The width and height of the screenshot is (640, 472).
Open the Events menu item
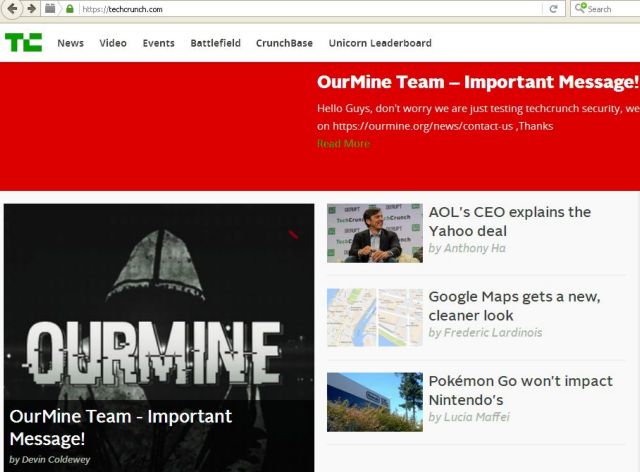(158, 43)
